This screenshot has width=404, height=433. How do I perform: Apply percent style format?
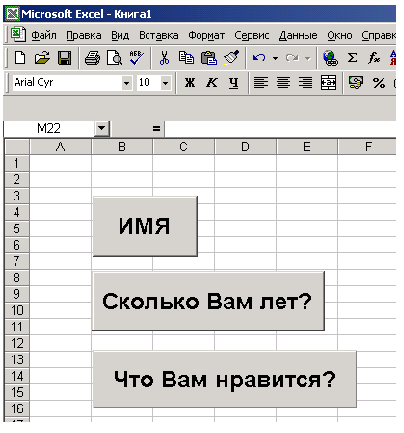point(379,83)
